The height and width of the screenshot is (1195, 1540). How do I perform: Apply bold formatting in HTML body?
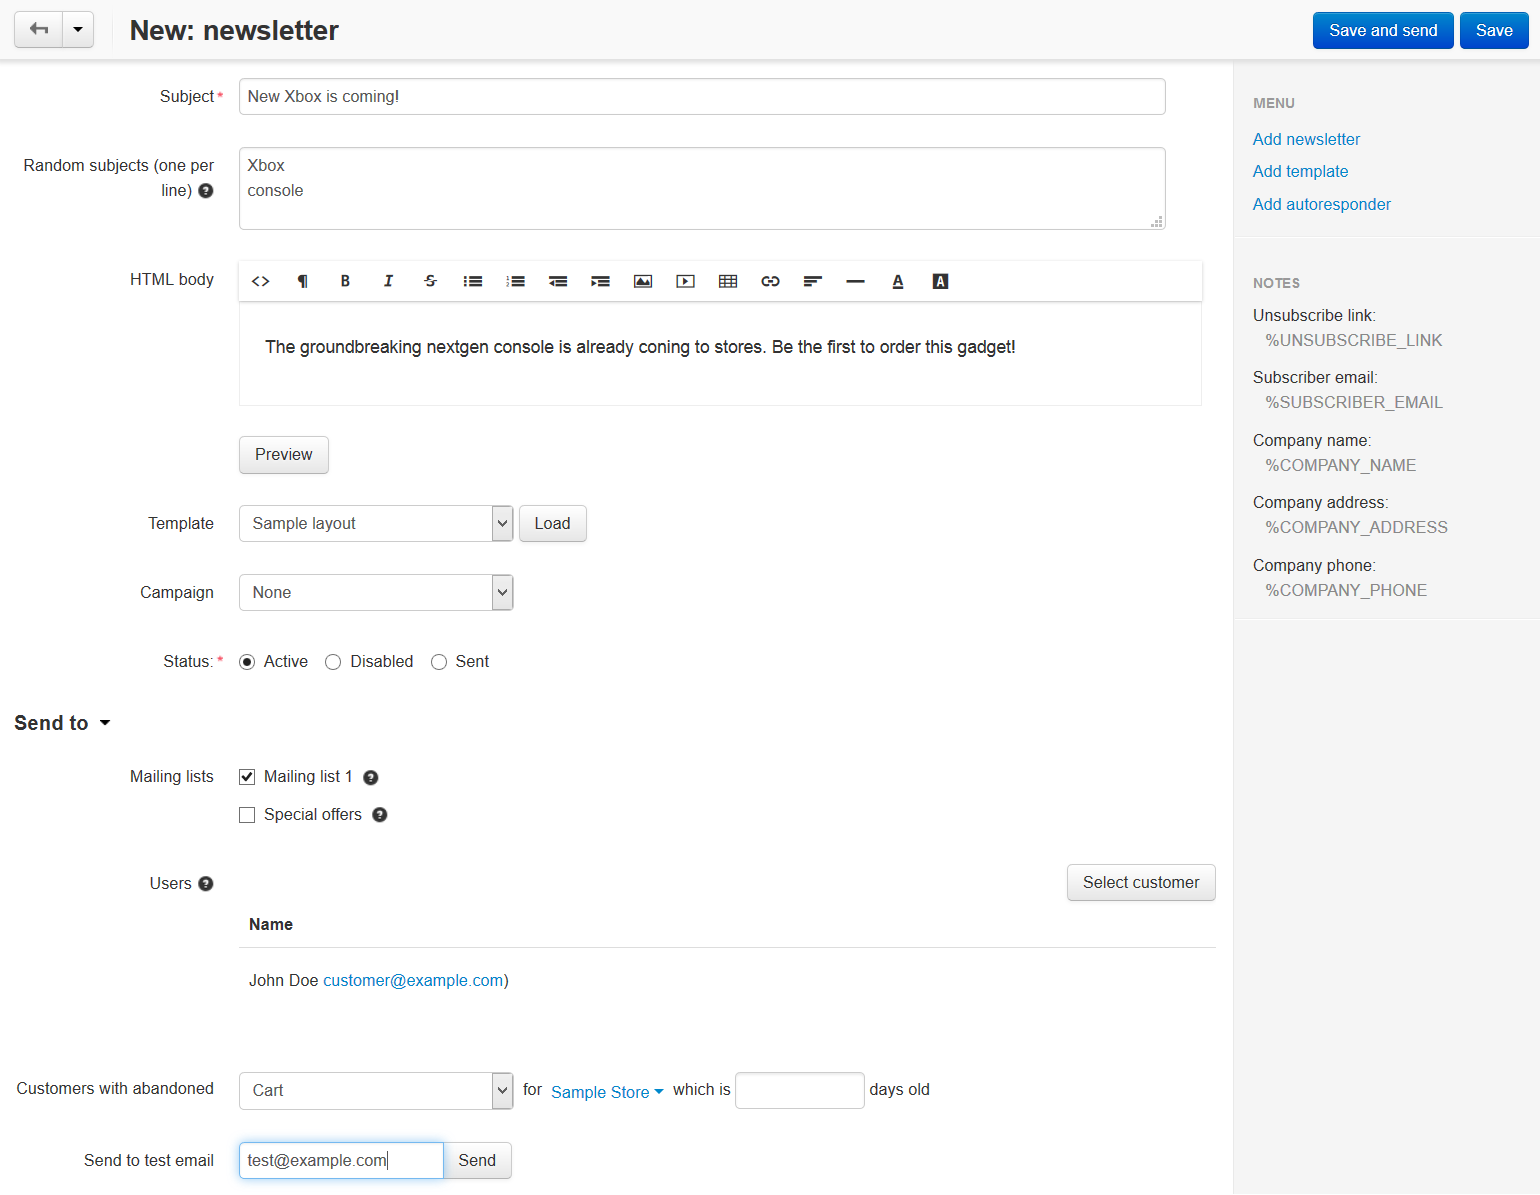345,282
